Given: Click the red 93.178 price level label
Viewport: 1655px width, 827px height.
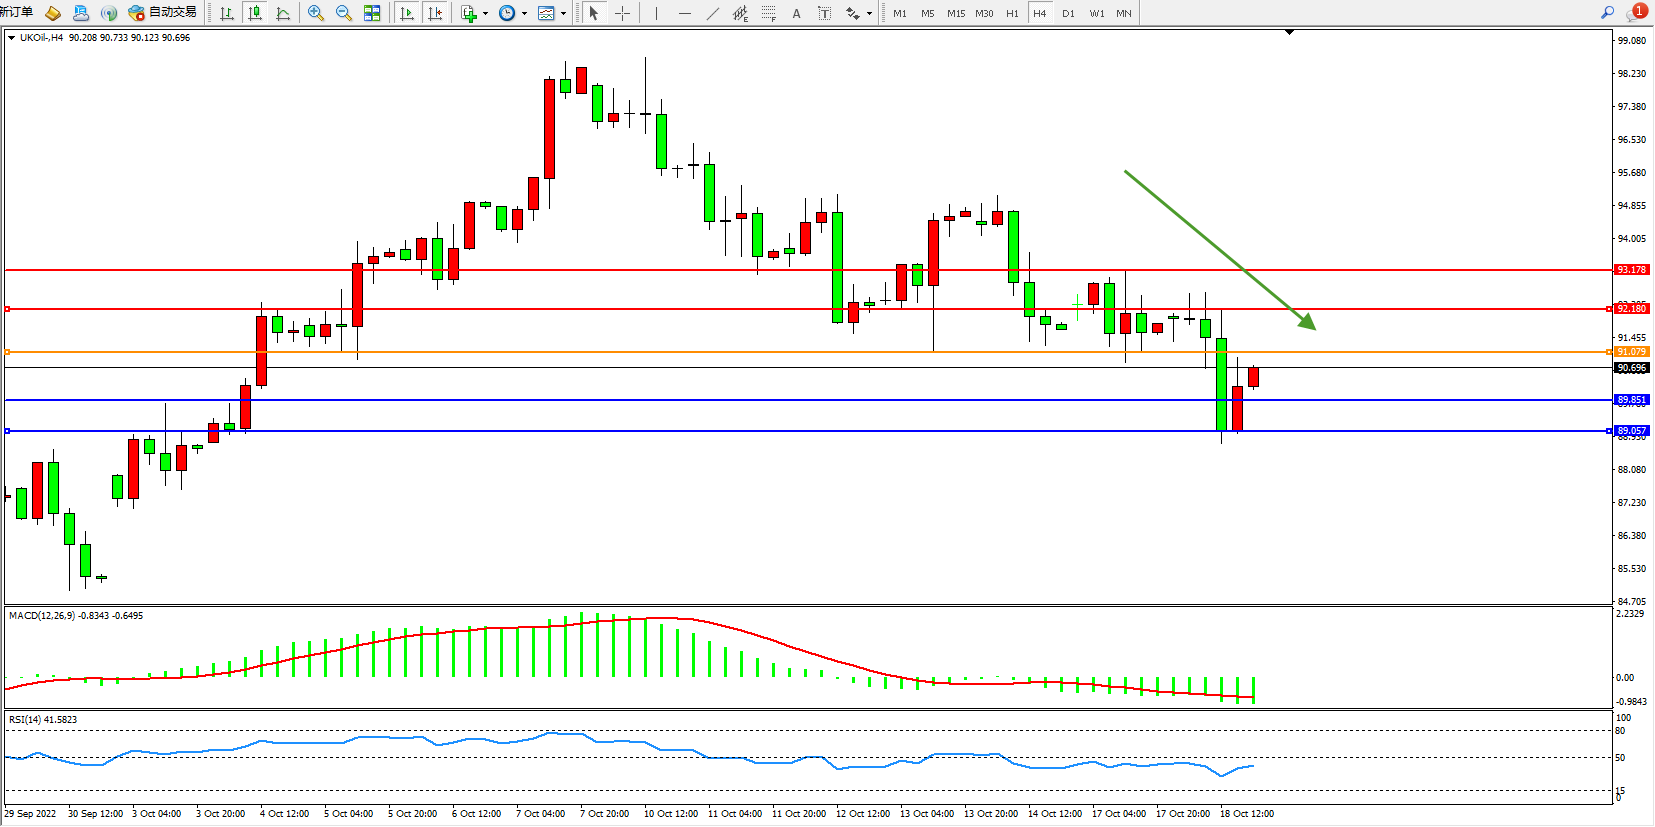Looking at the screenshot, I should 1631,270.
